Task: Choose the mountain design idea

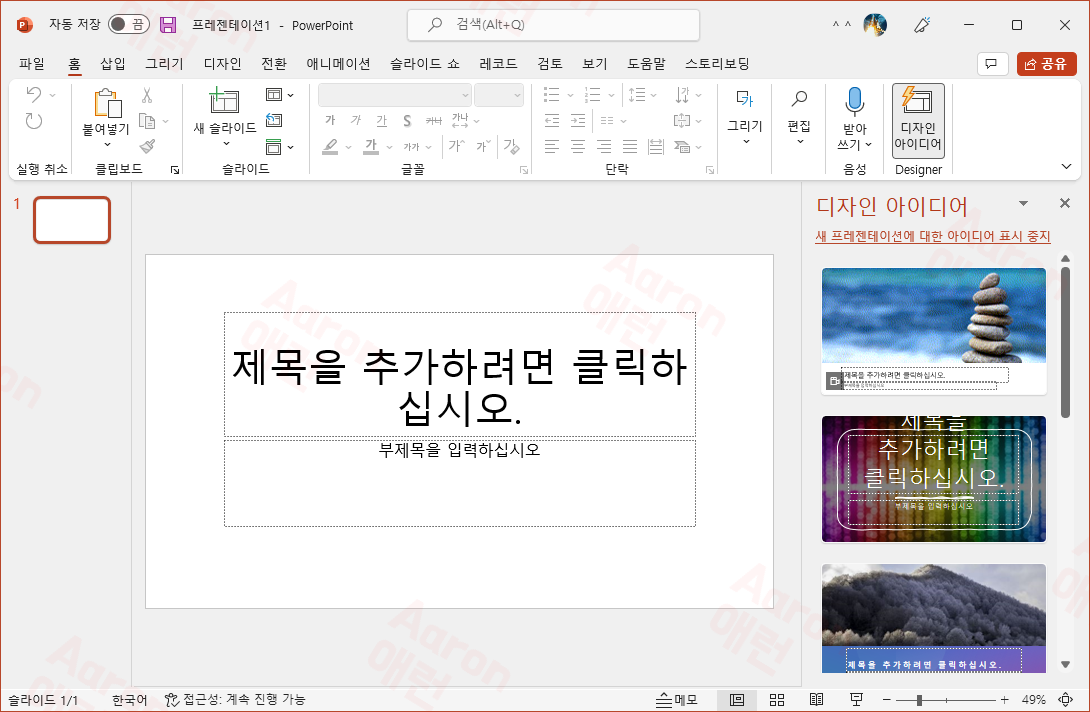Action: click(x=934, y=618)
